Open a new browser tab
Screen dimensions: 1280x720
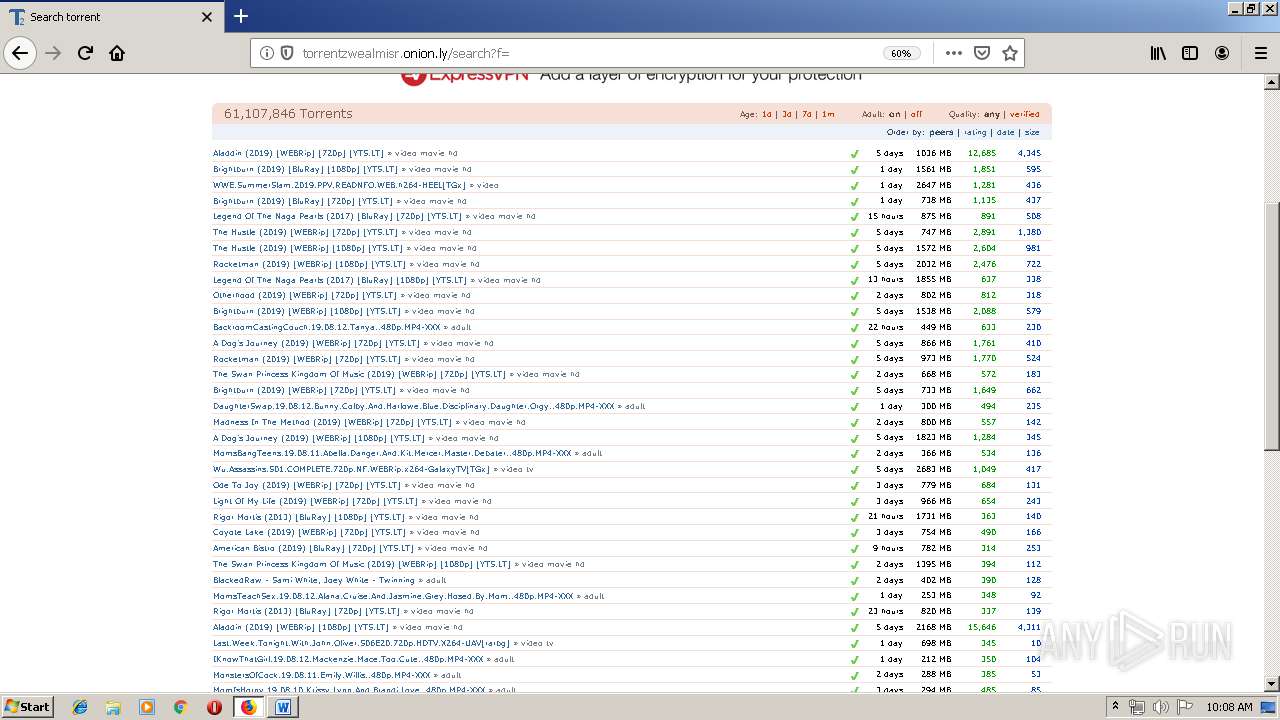241,16
